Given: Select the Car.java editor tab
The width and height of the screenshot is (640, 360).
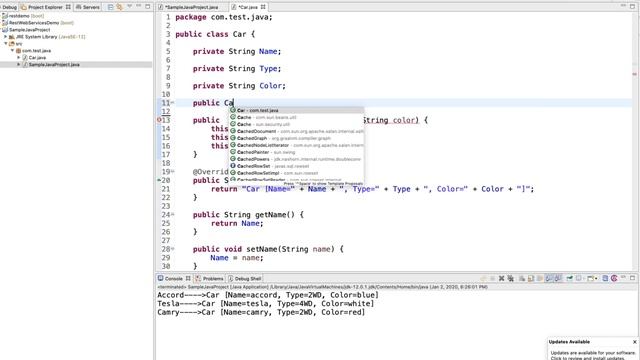Looking at the screenshot, I should (247, 7).
